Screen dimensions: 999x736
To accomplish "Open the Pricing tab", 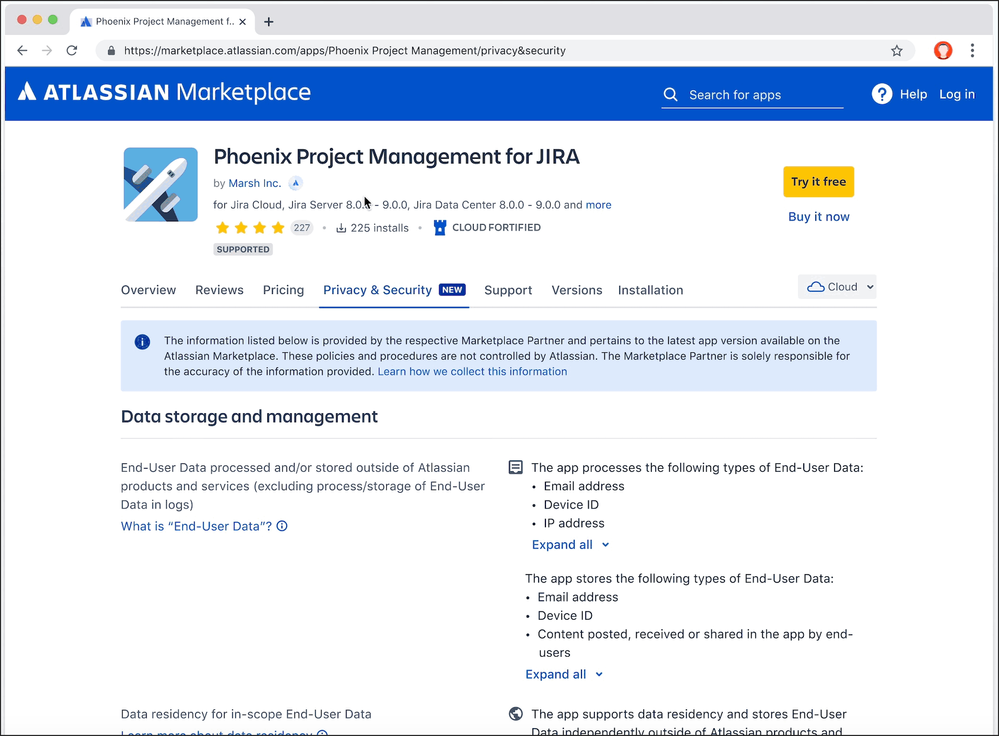I will coord(284,290).
